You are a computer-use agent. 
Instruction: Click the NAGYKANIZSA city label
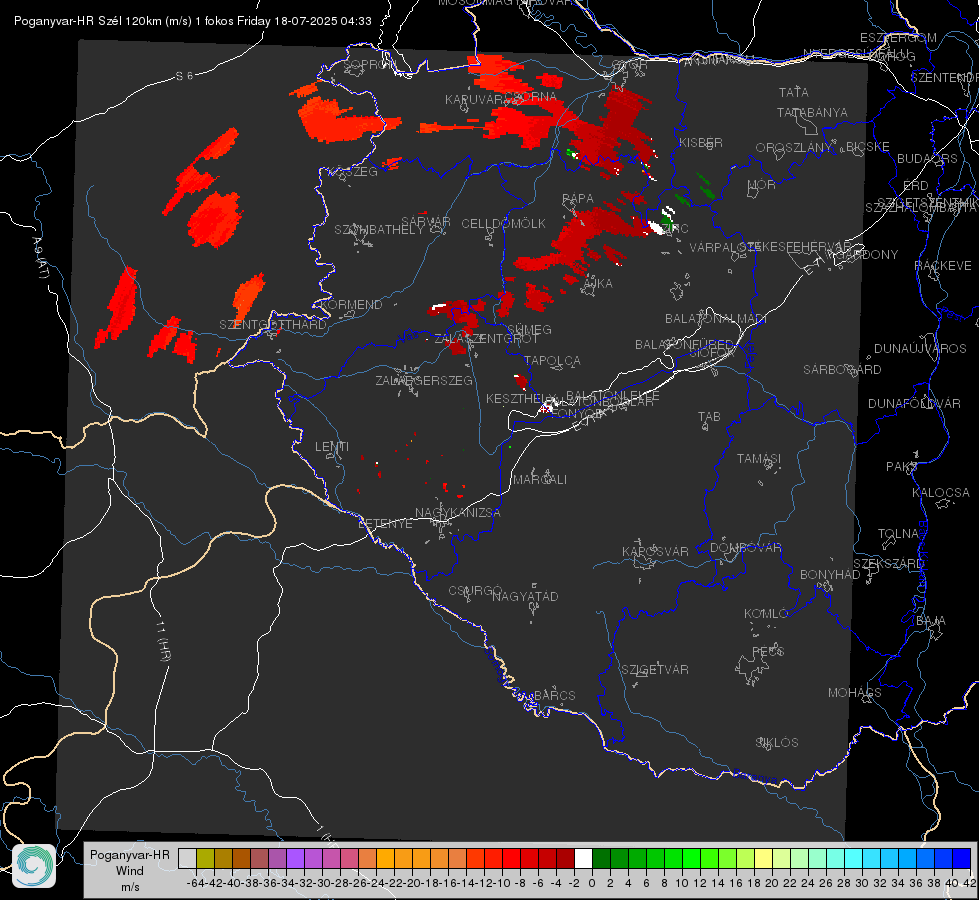458,513
